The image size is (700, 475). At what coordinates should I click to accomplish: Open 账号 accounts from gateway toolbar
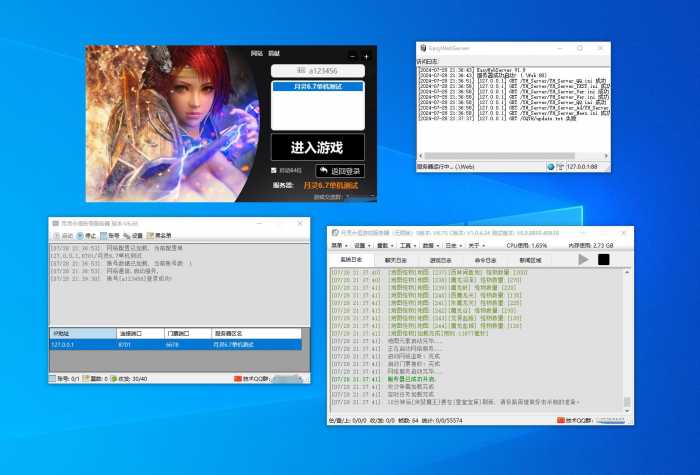pos(109,235)
